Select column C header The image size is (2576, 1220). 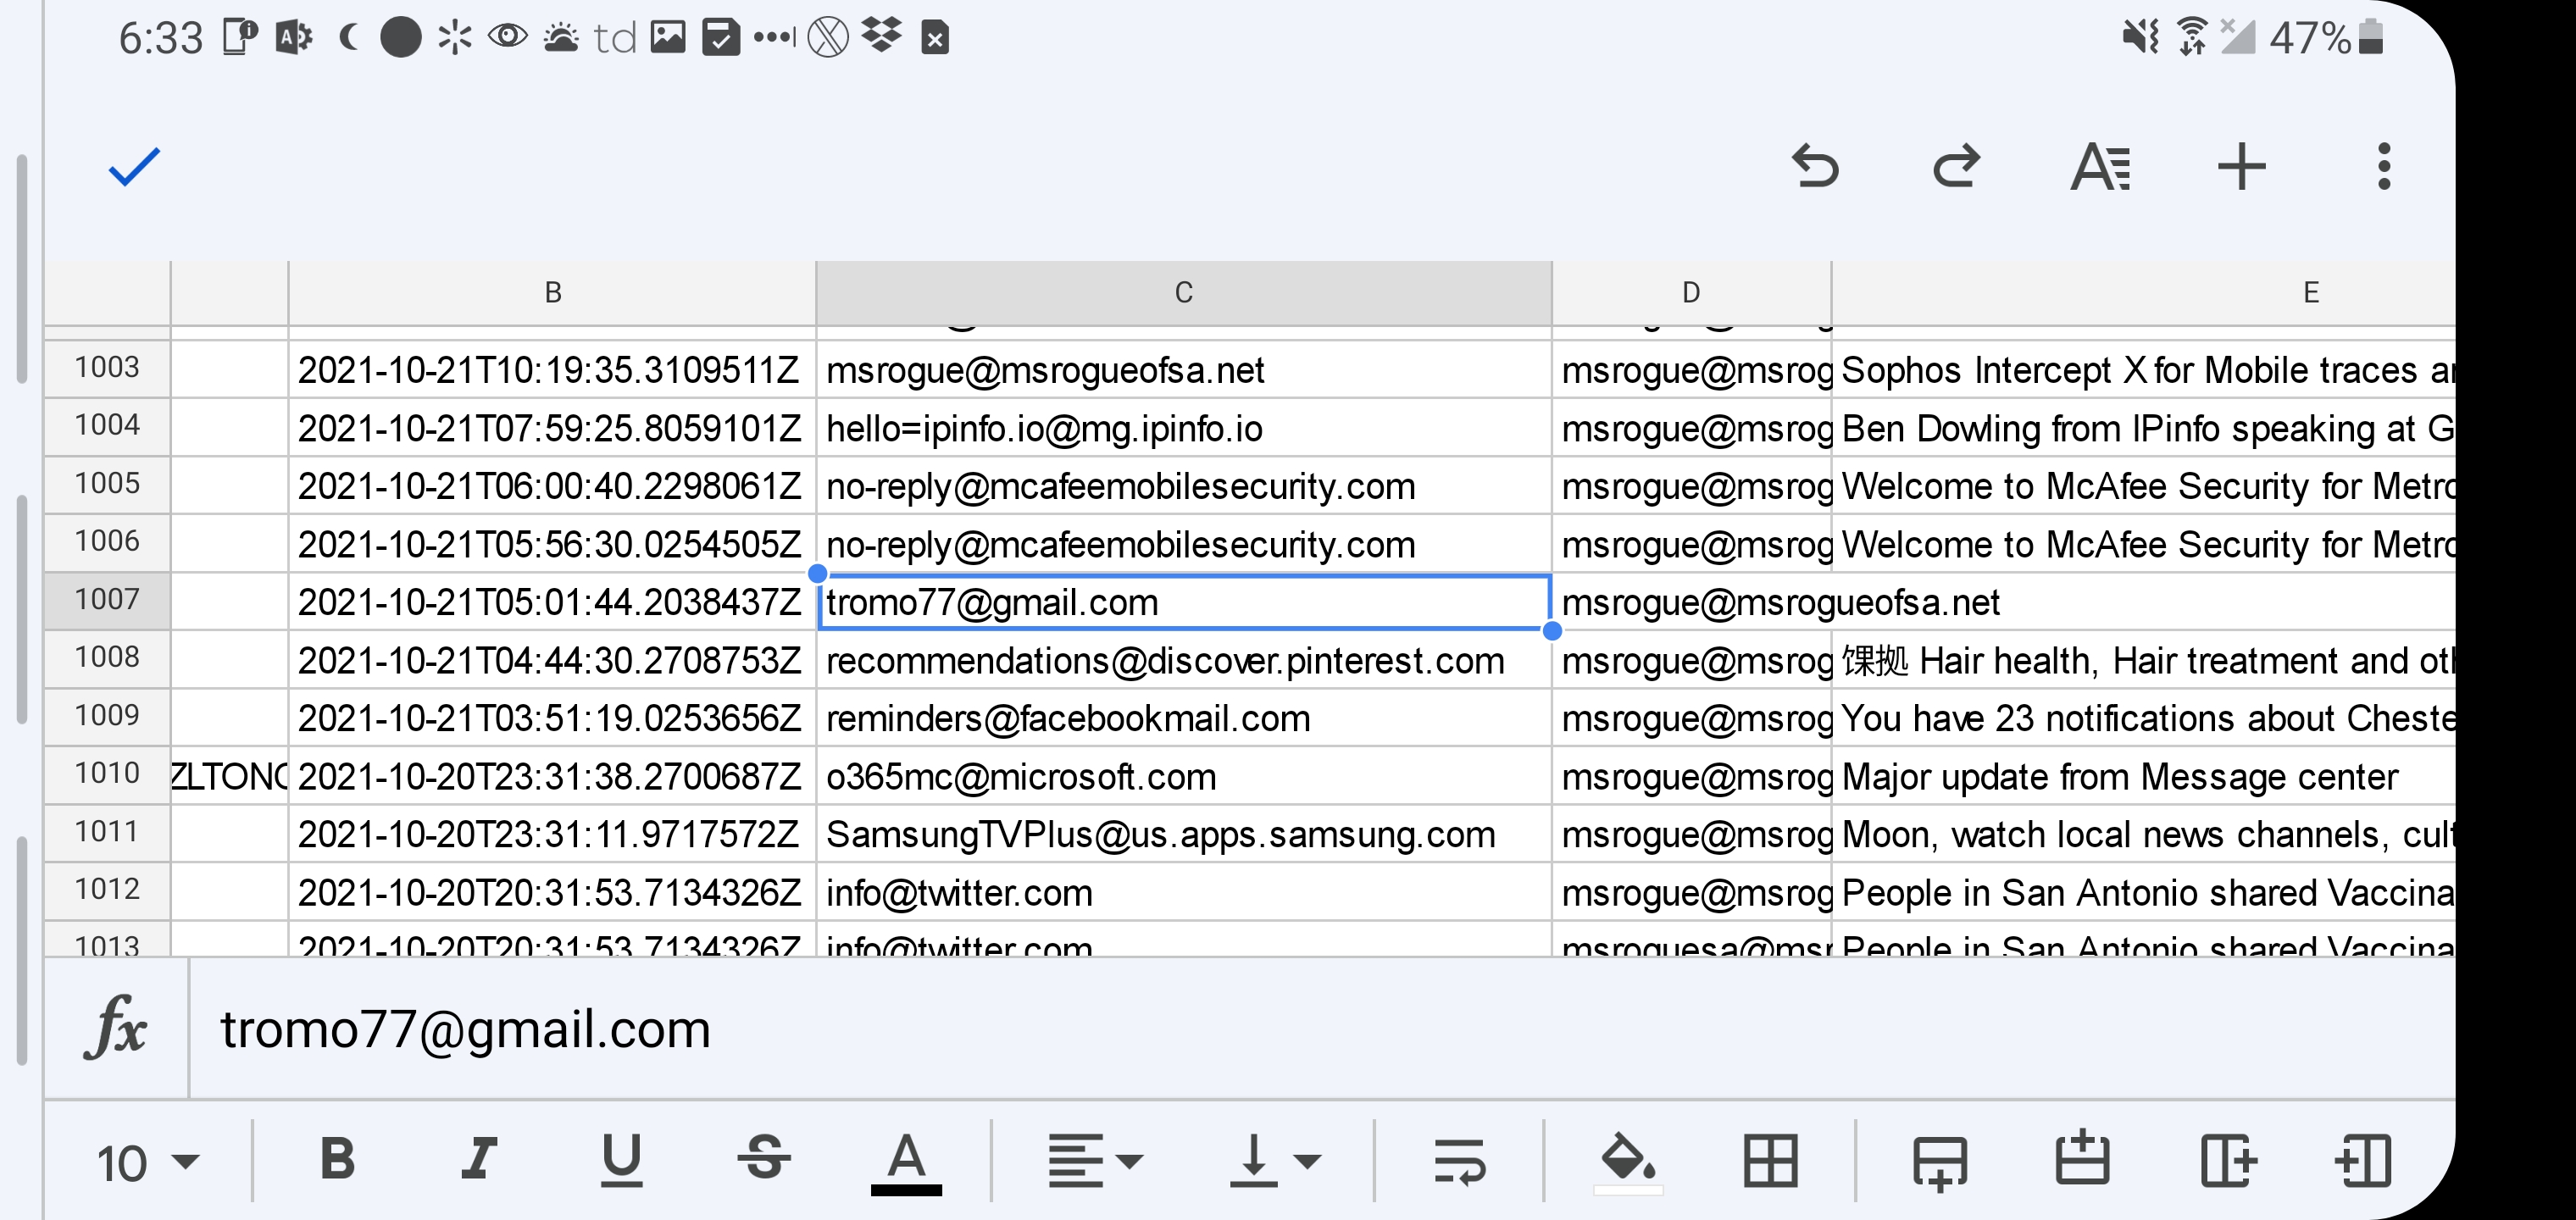(1183, 293)
